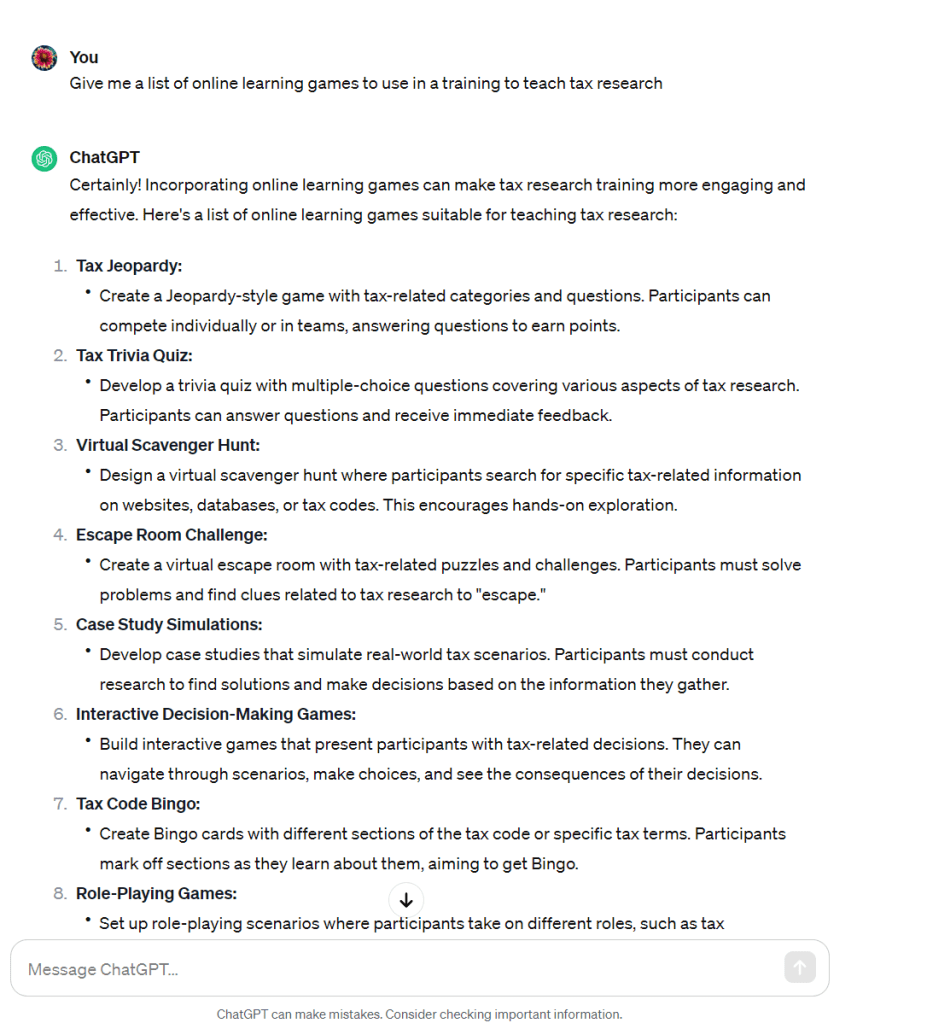Click the send message arrow button
Image resolution: width=927 pixels, height=1023 pixels.
(799, 967)
